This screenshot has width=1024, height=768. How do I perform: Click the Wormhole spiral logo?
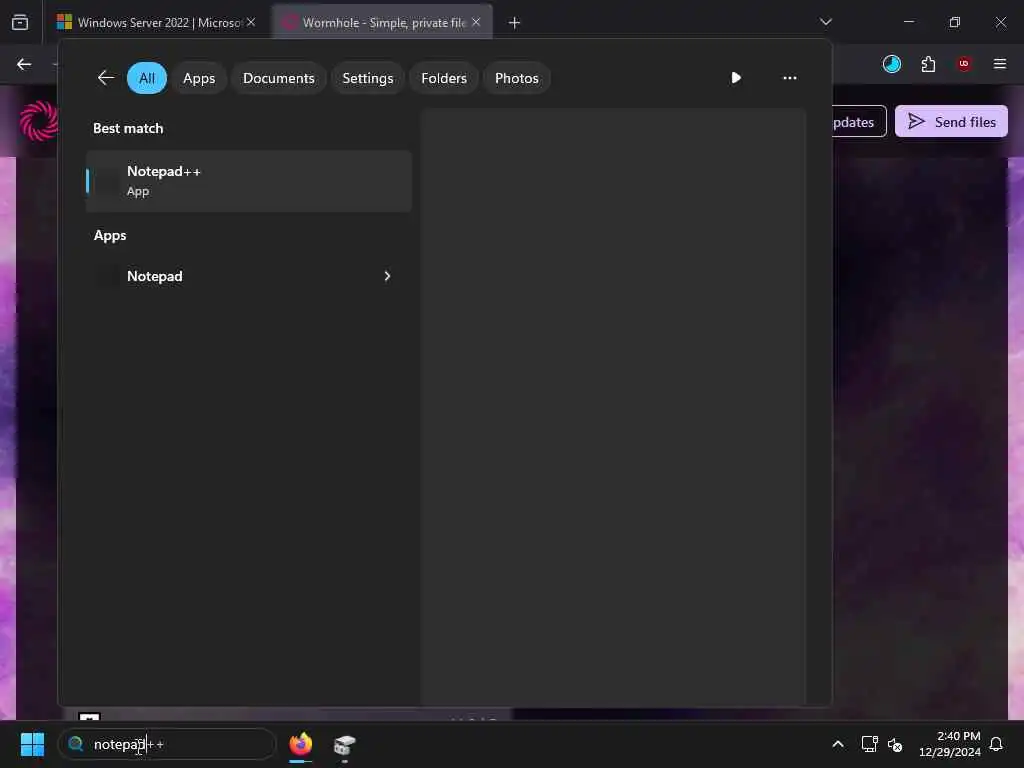[39, 121]
